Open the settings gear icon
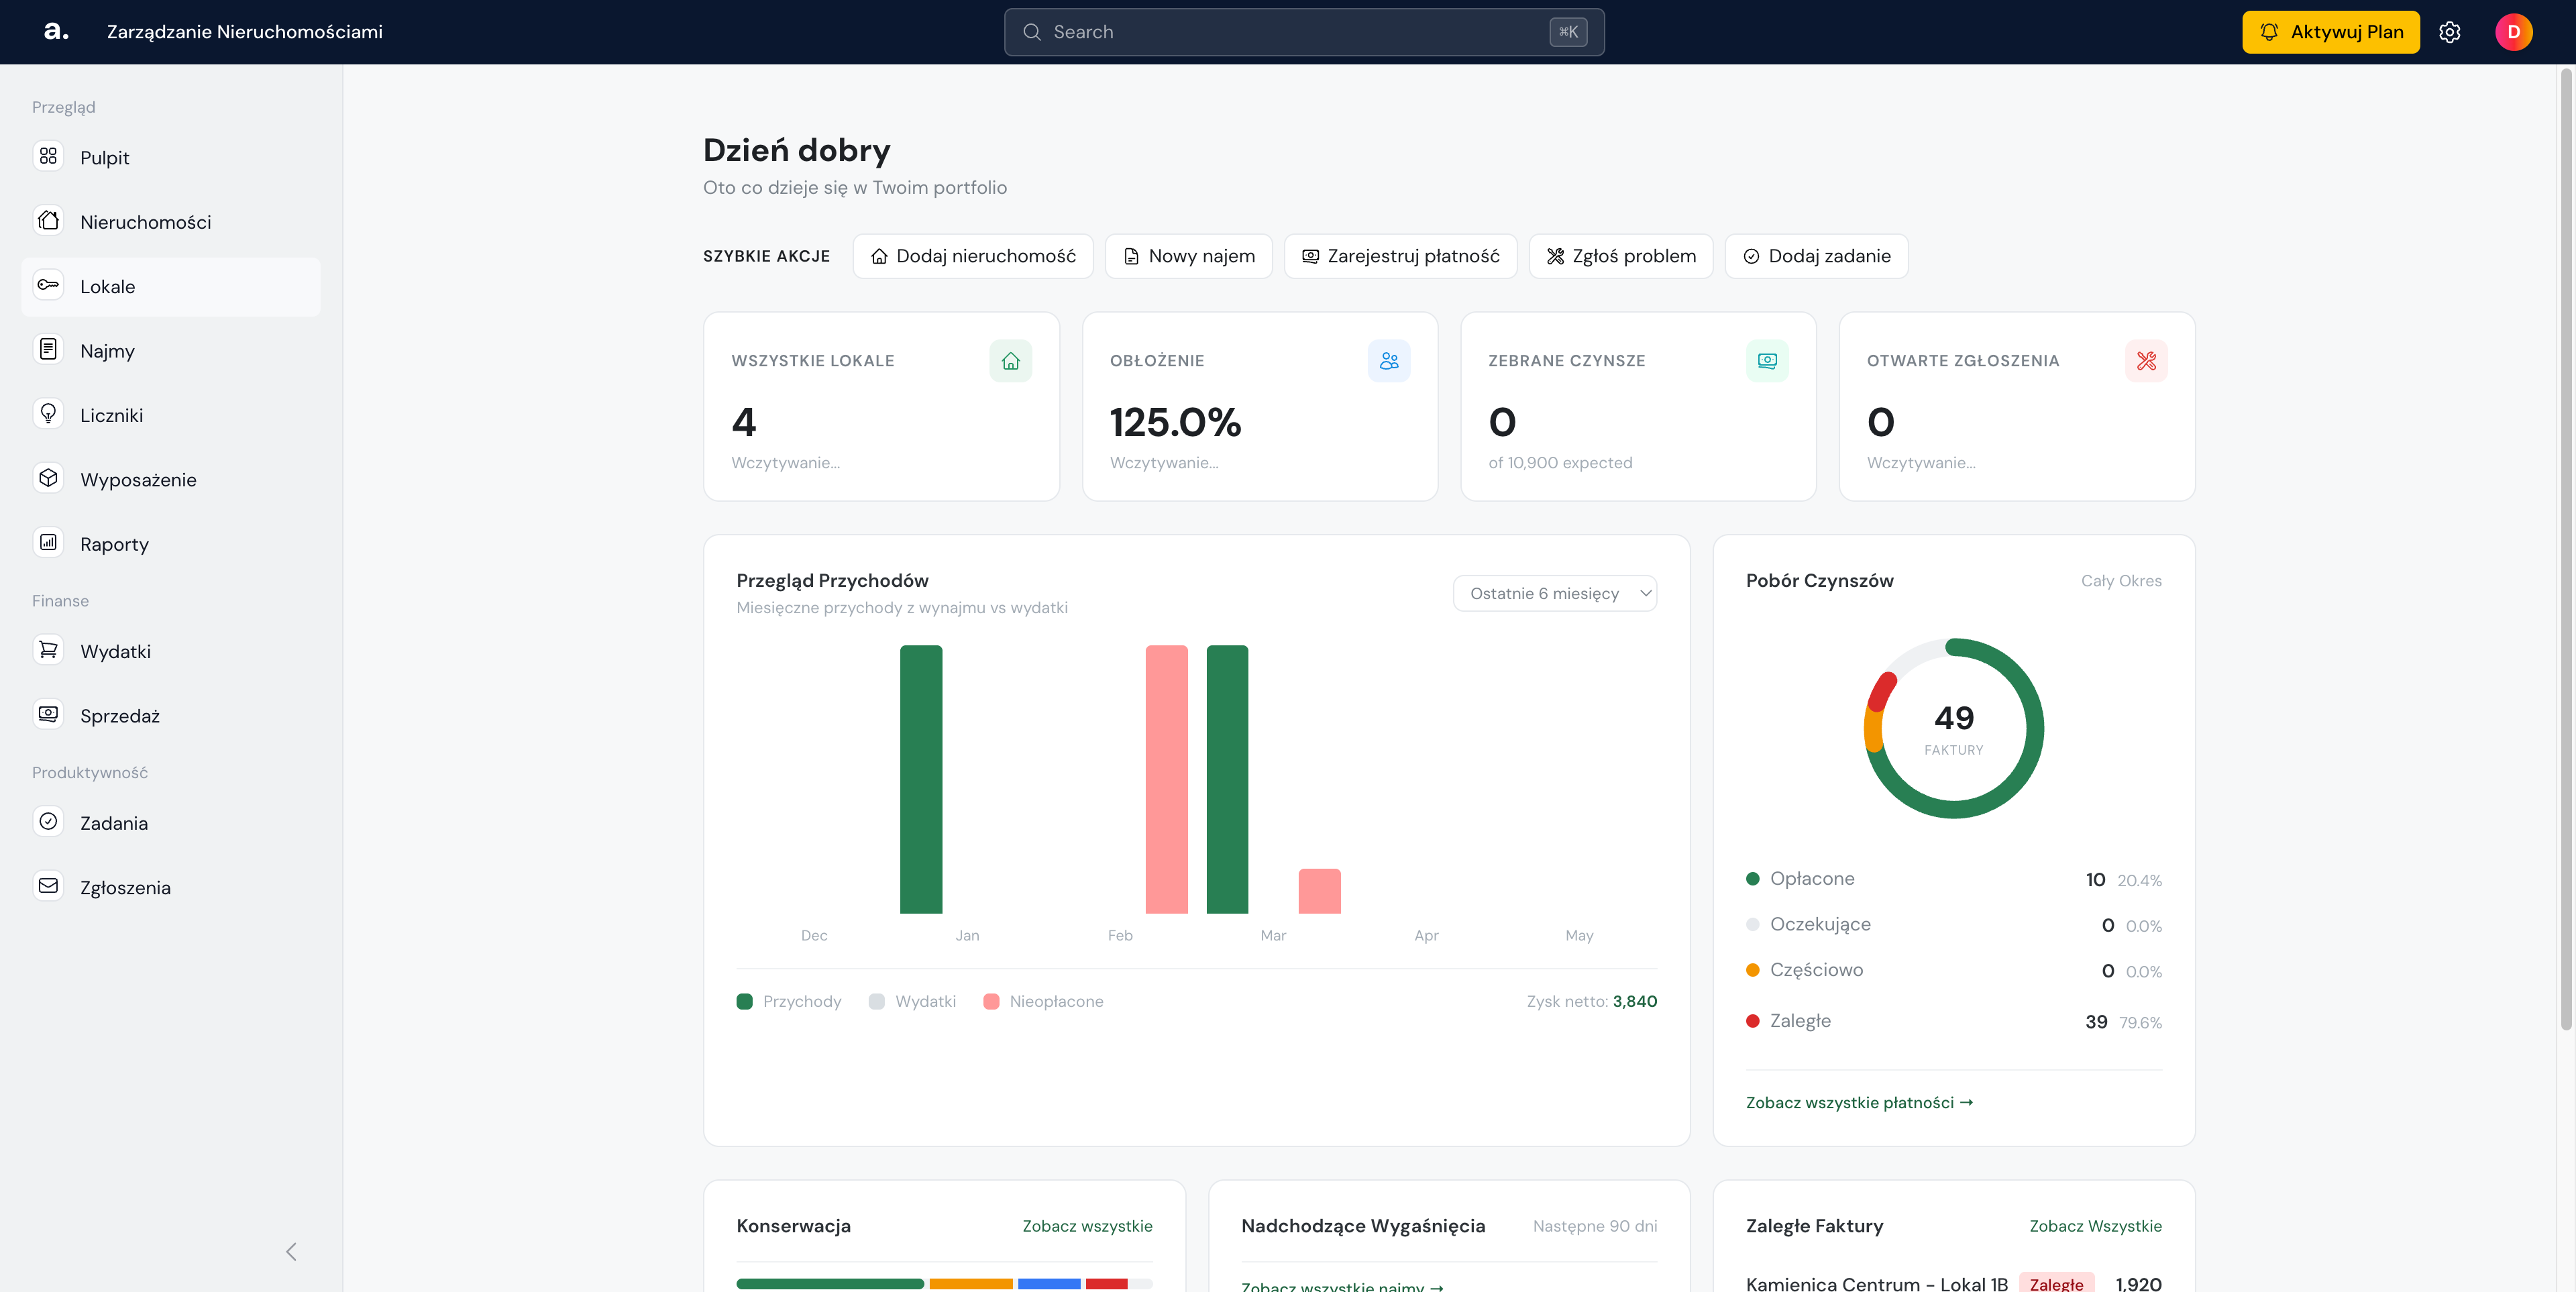 2449,32
